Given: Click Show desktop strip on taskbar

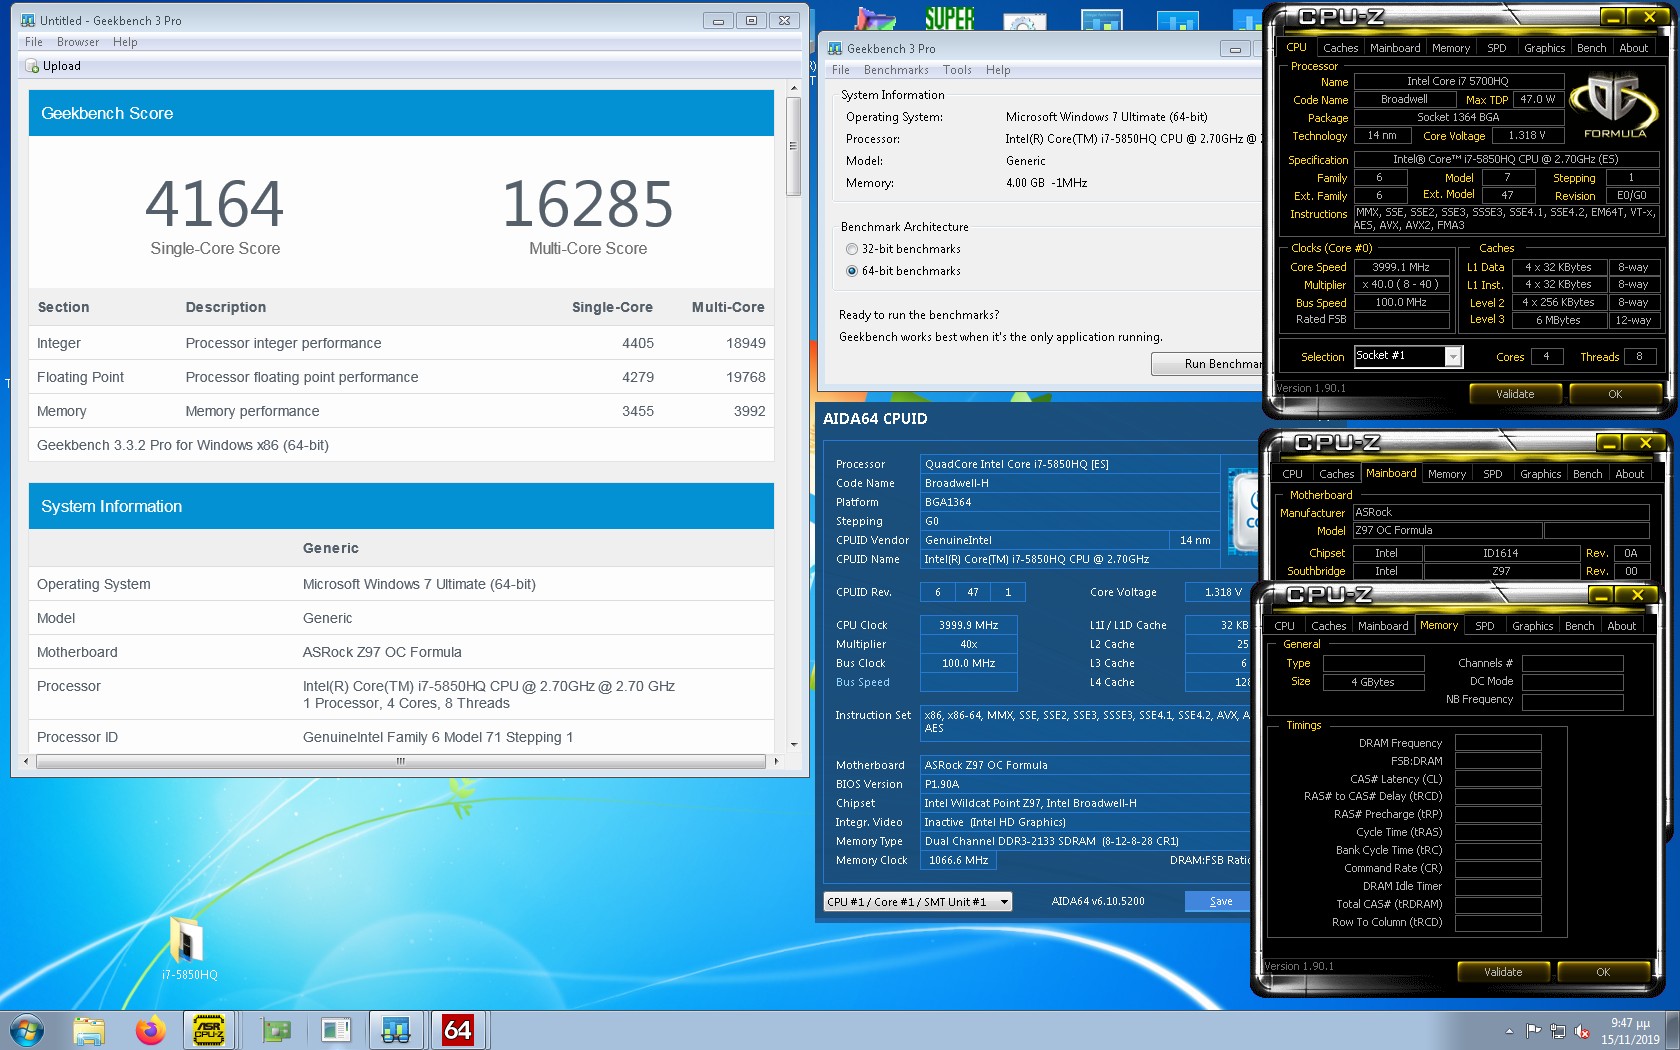Looking at the screenshot, I should pos(1673,1030).
